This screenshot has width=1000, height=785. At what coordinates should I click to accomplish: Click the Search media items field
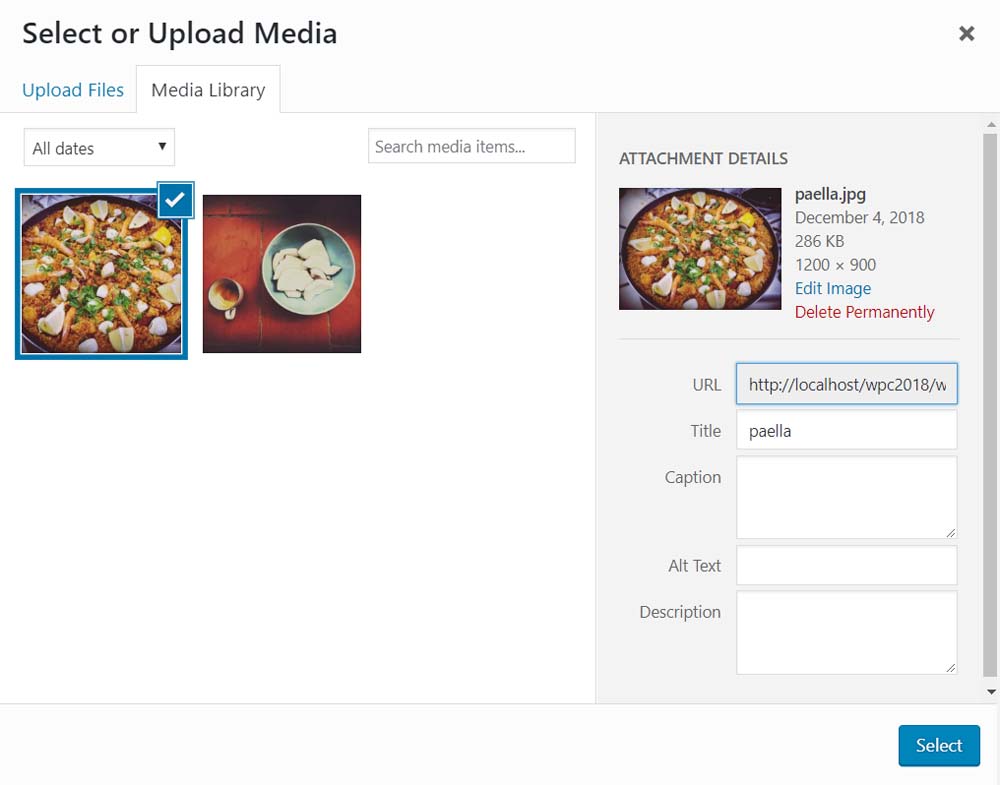(x=471, y=146)
